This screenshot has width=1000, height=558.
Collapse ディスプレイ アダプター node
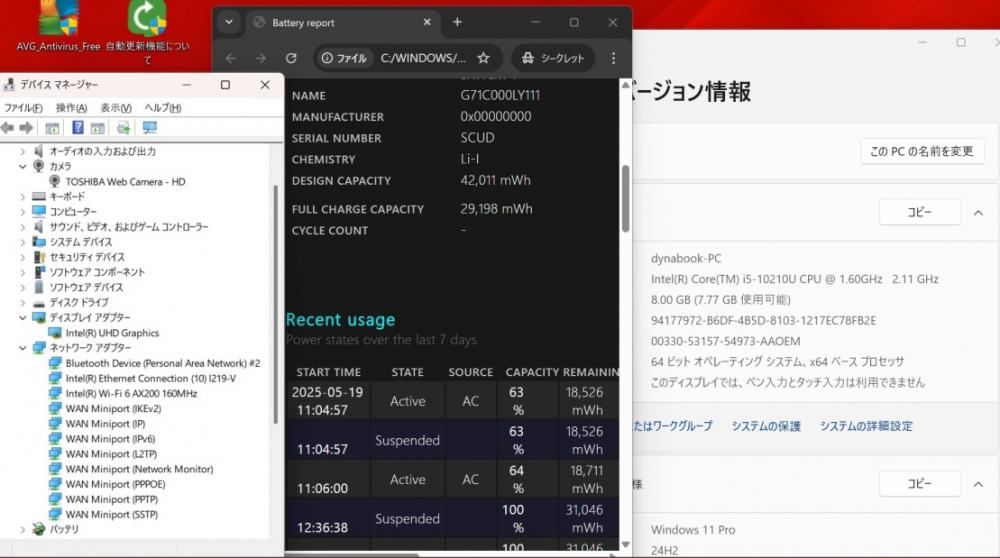coord(22,318)
